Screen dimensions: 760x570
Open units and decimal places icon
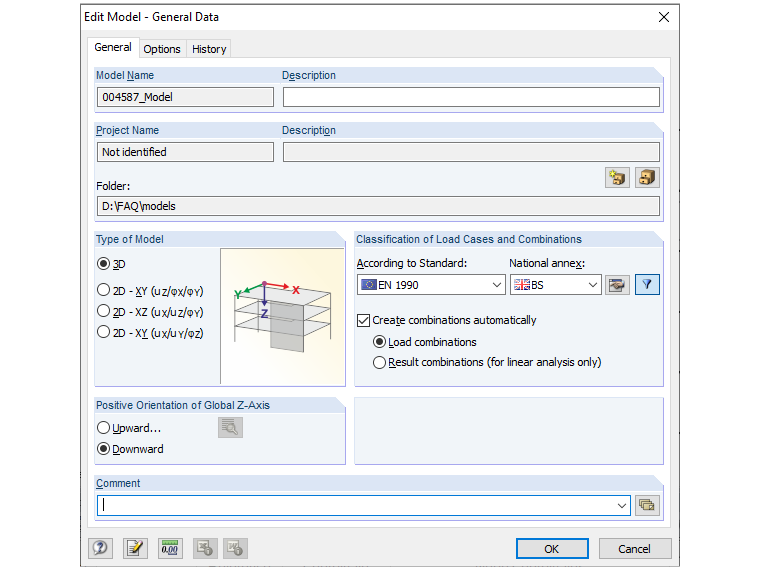coord(170,548)
